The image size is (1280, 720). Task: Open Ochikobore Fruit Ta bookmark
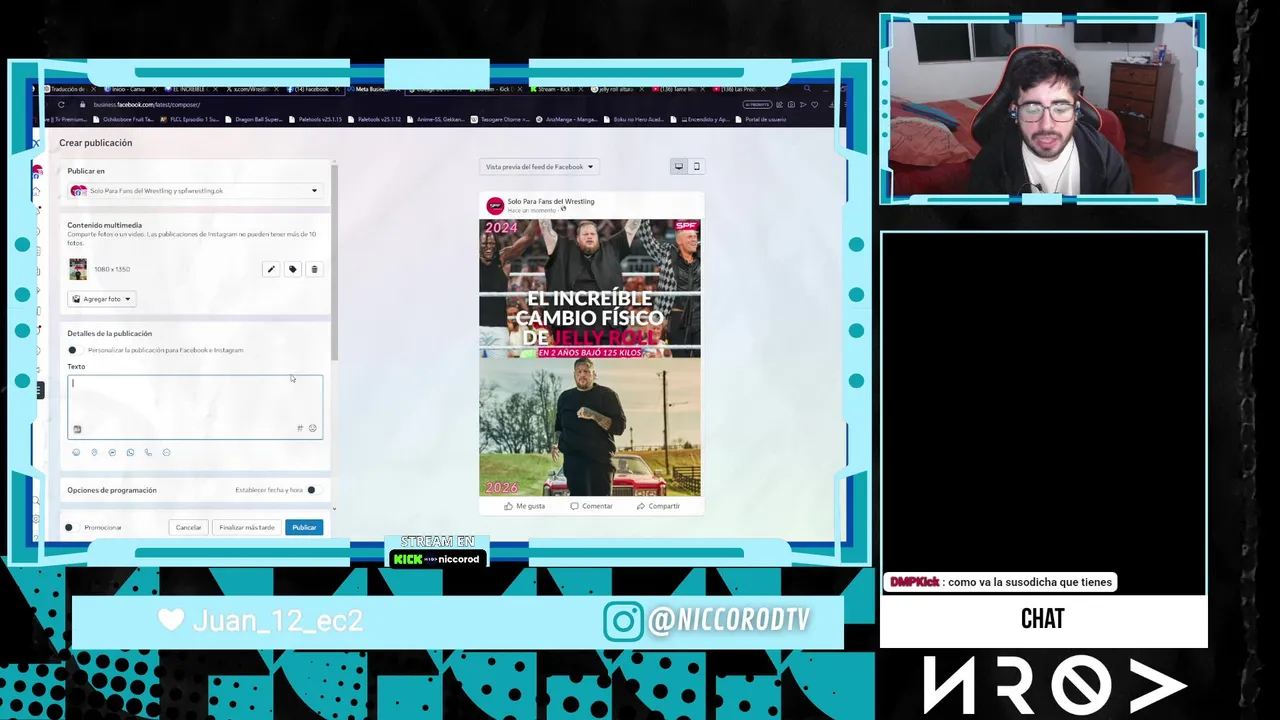tap(122, 119)
